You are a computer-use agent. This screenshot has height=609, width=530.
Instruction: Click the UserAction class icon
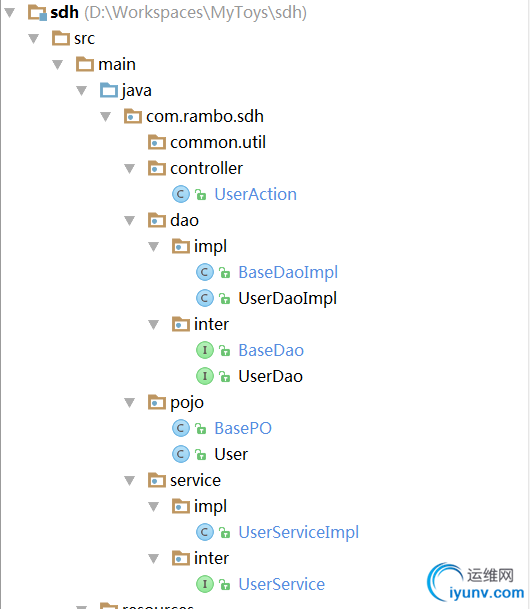point(181,194)
